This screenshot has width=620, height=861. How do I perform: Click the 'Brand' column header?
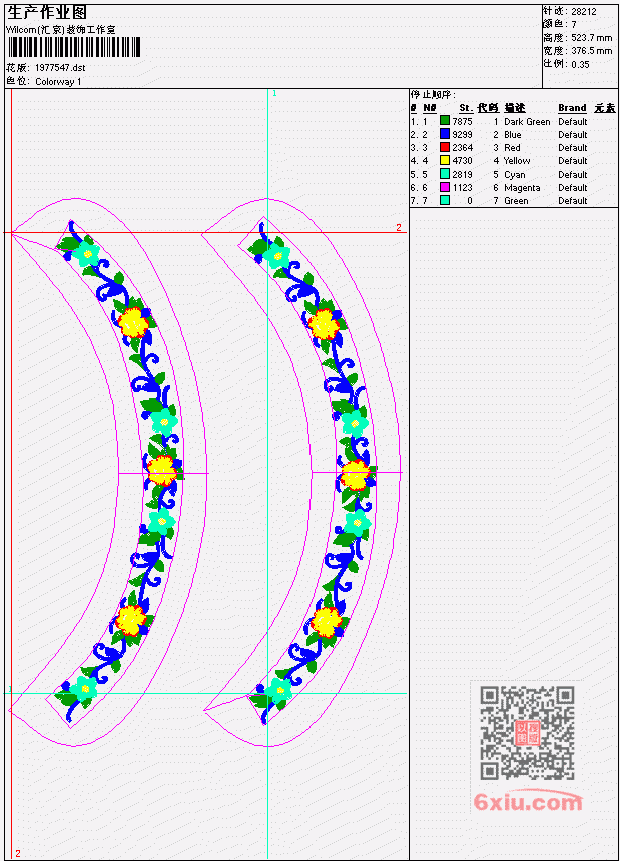click(x=572, y=108)
